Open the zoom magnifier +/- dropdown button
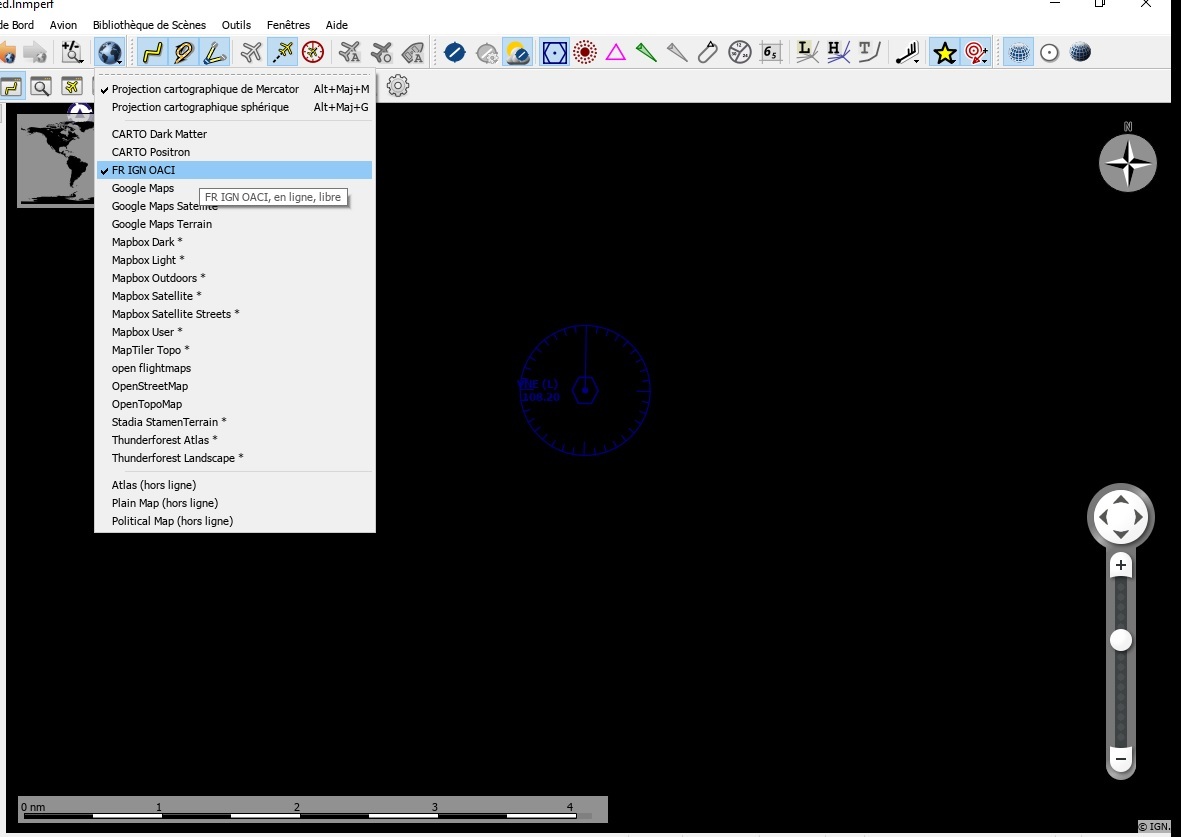This screenshot has width=1181, height=837. click(72, 52)
